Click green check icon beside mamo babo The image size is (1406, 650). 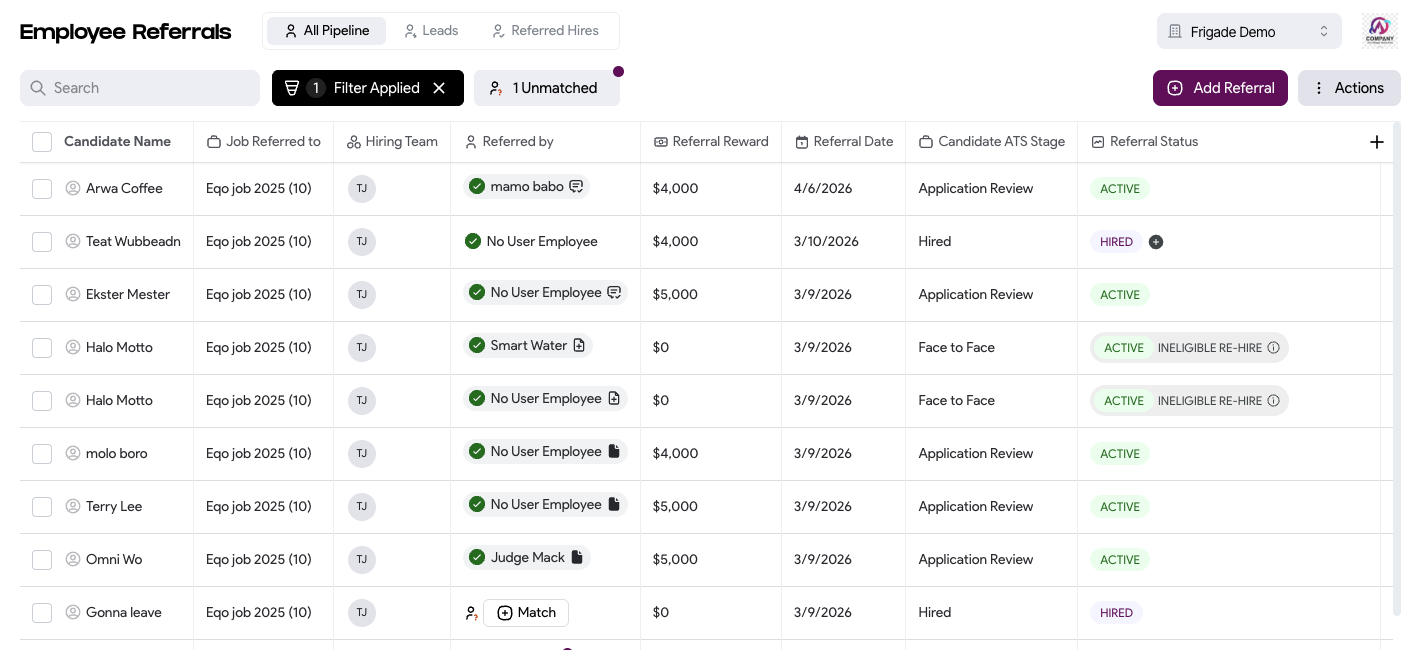point(477,186)
